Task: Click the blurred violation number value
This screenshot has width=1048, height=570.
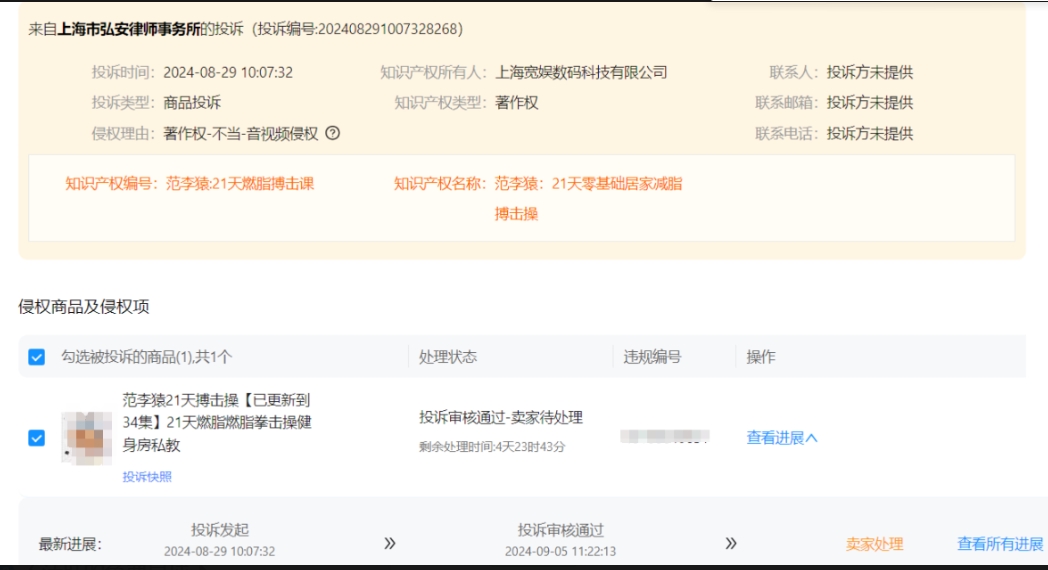Action: (x=664, y=437)
